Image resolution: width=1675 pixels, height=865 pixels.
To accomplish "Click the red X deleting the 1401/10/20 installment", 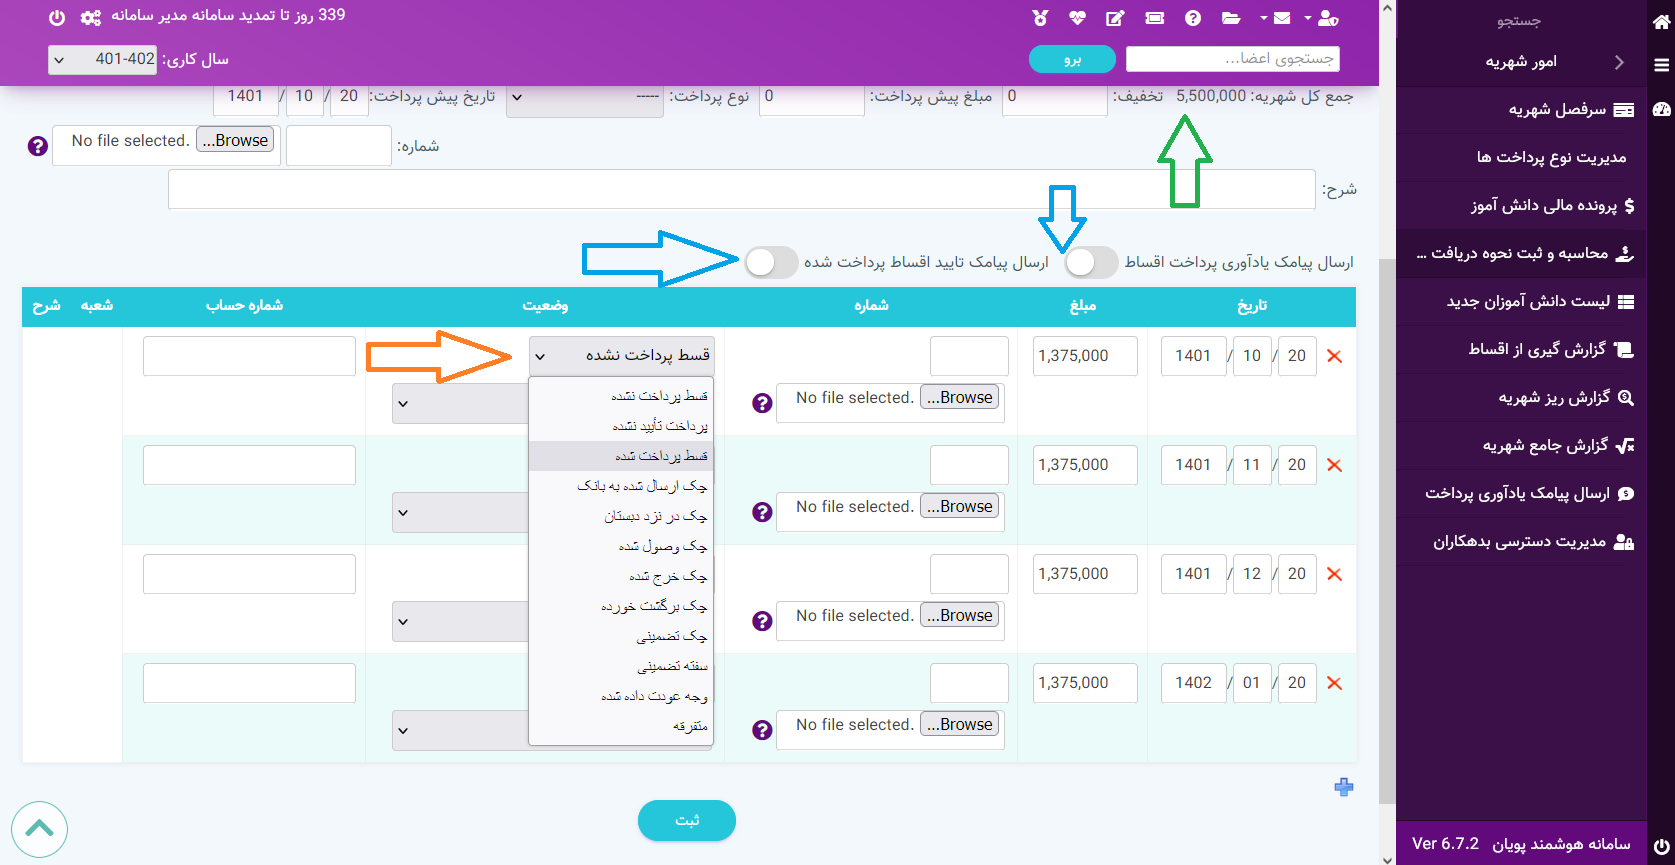I will [x=1334, y=356].
